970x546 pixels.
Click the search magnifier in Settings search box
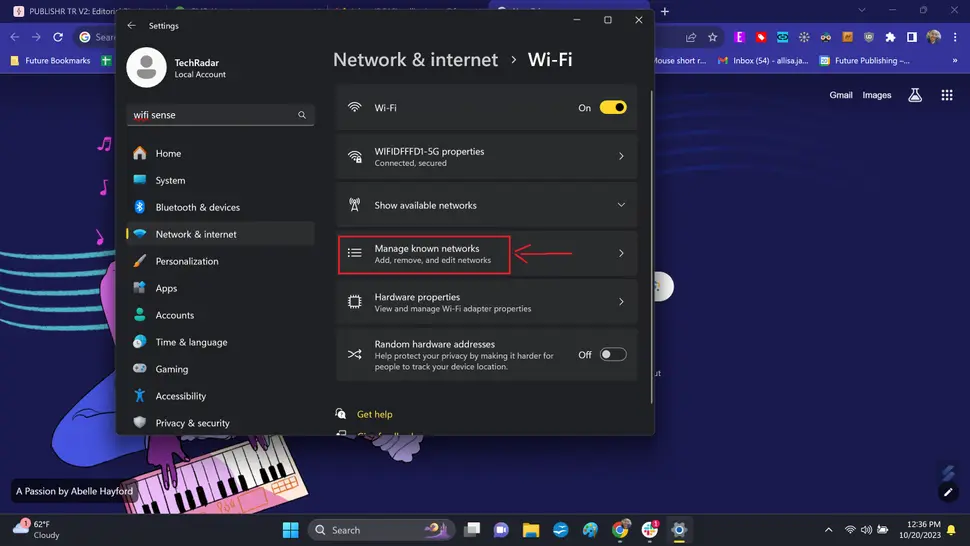pos(302,115)
